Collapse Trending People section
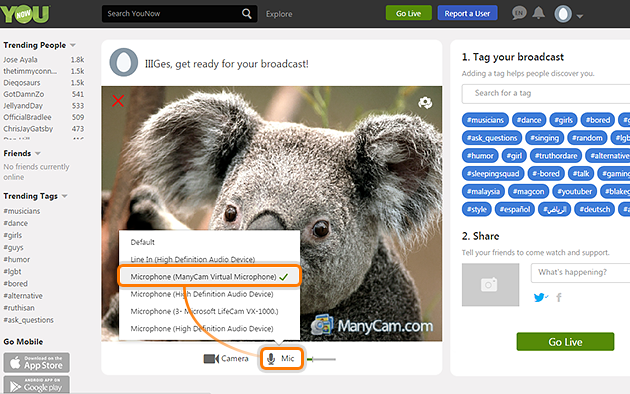This screenshot has width=630, height=394. pyautogui.click(x=73, y=45)
